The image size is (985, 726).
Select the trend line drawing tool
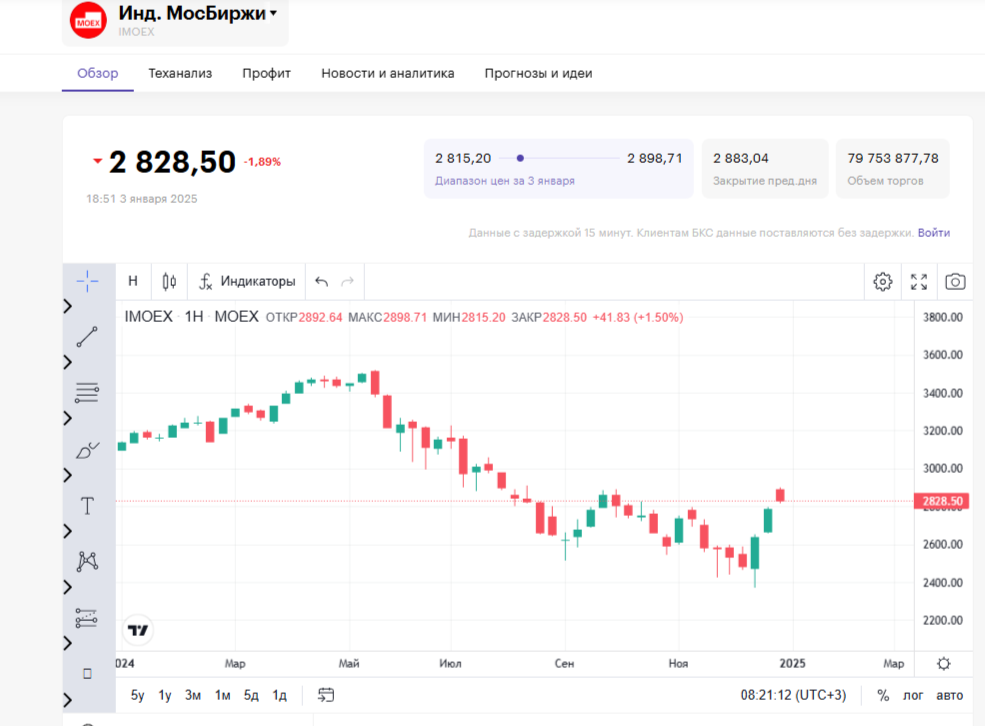87,336
